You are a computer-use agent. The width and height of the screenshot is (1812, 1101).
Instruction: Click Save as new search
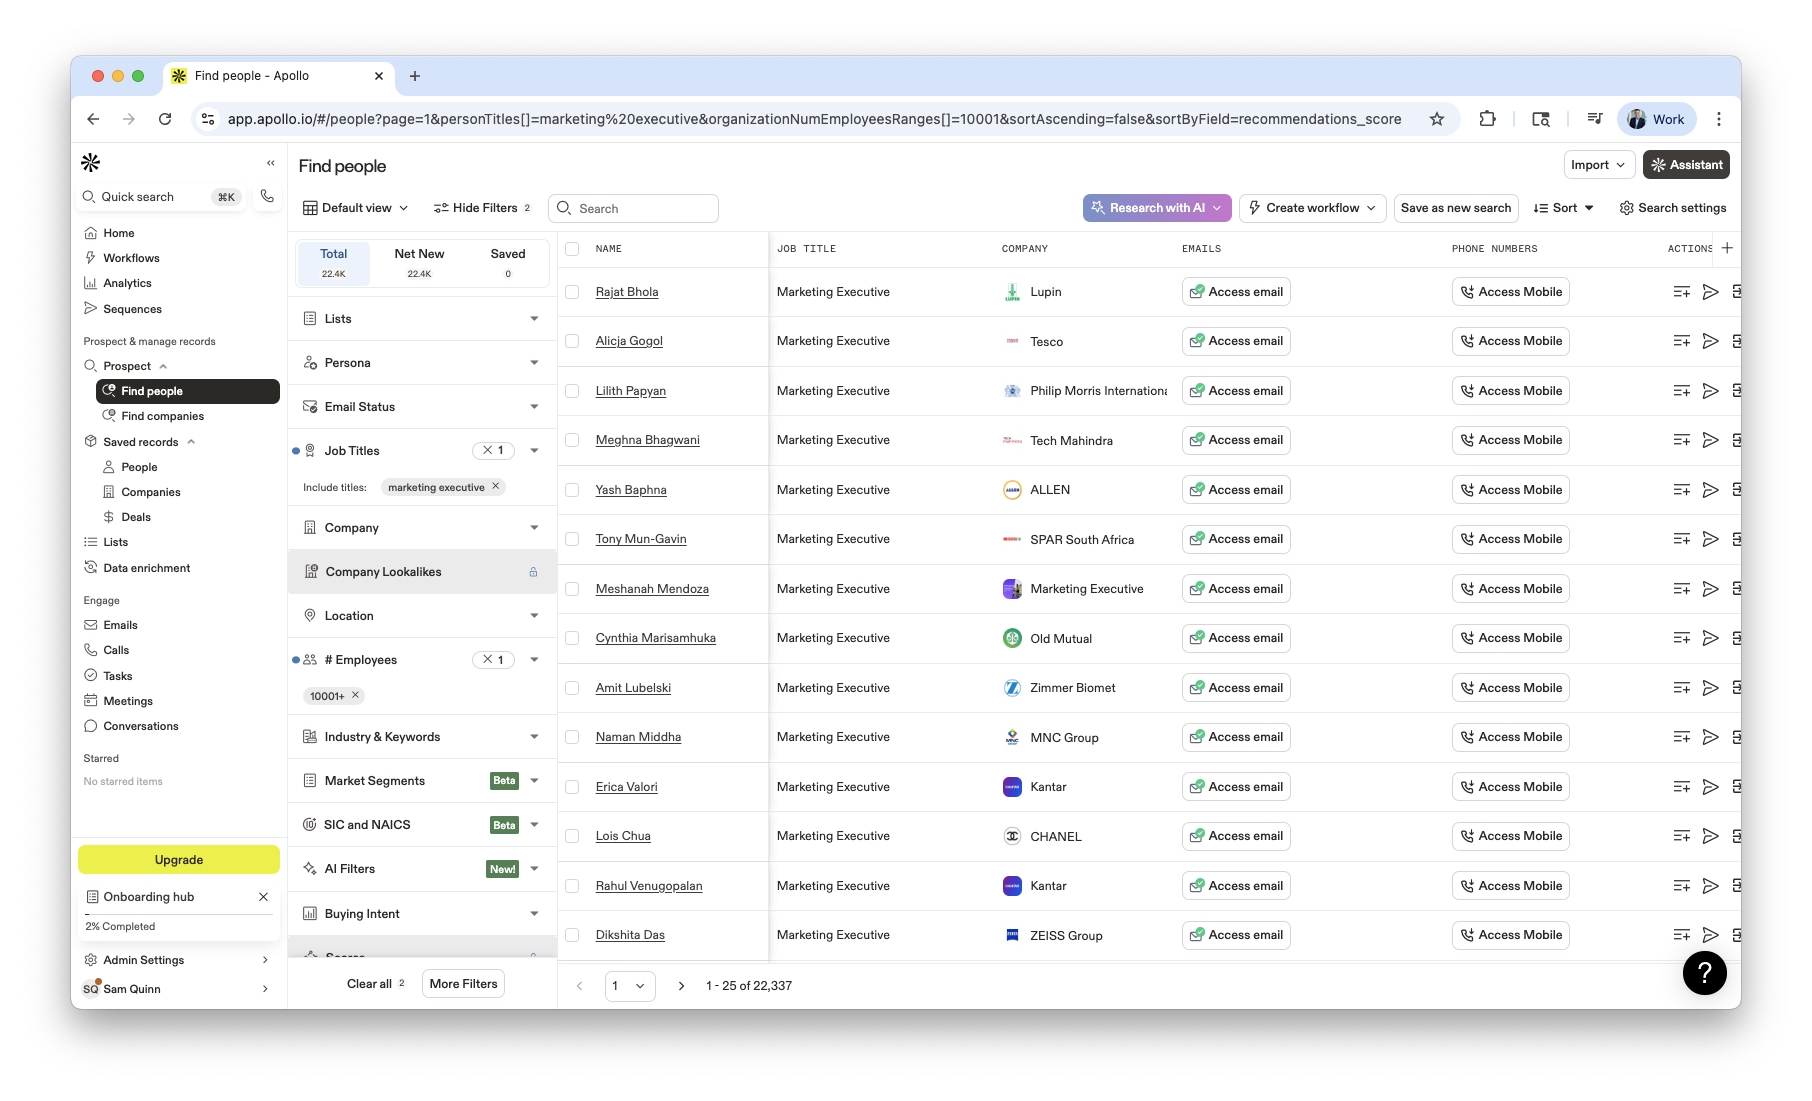[x=1456, y=208]
